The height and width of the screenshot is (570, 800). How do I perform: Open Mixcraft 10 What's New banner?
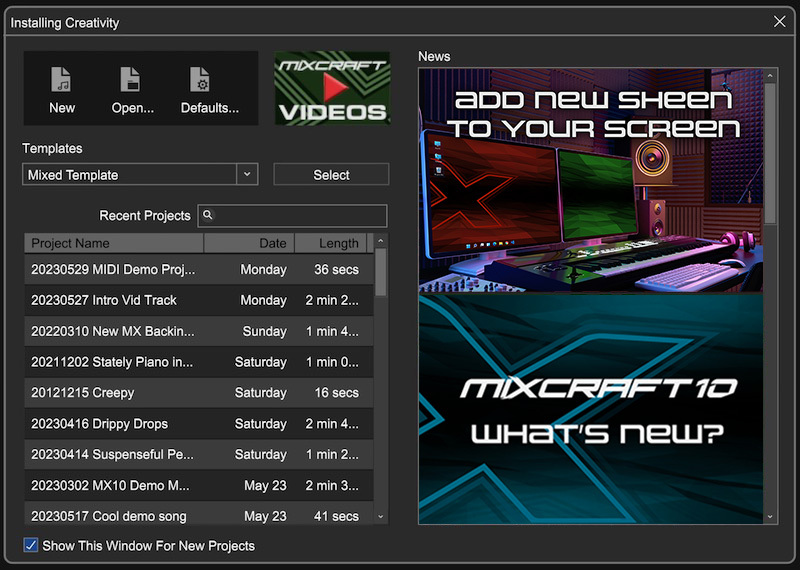click(x=590, y=408)
